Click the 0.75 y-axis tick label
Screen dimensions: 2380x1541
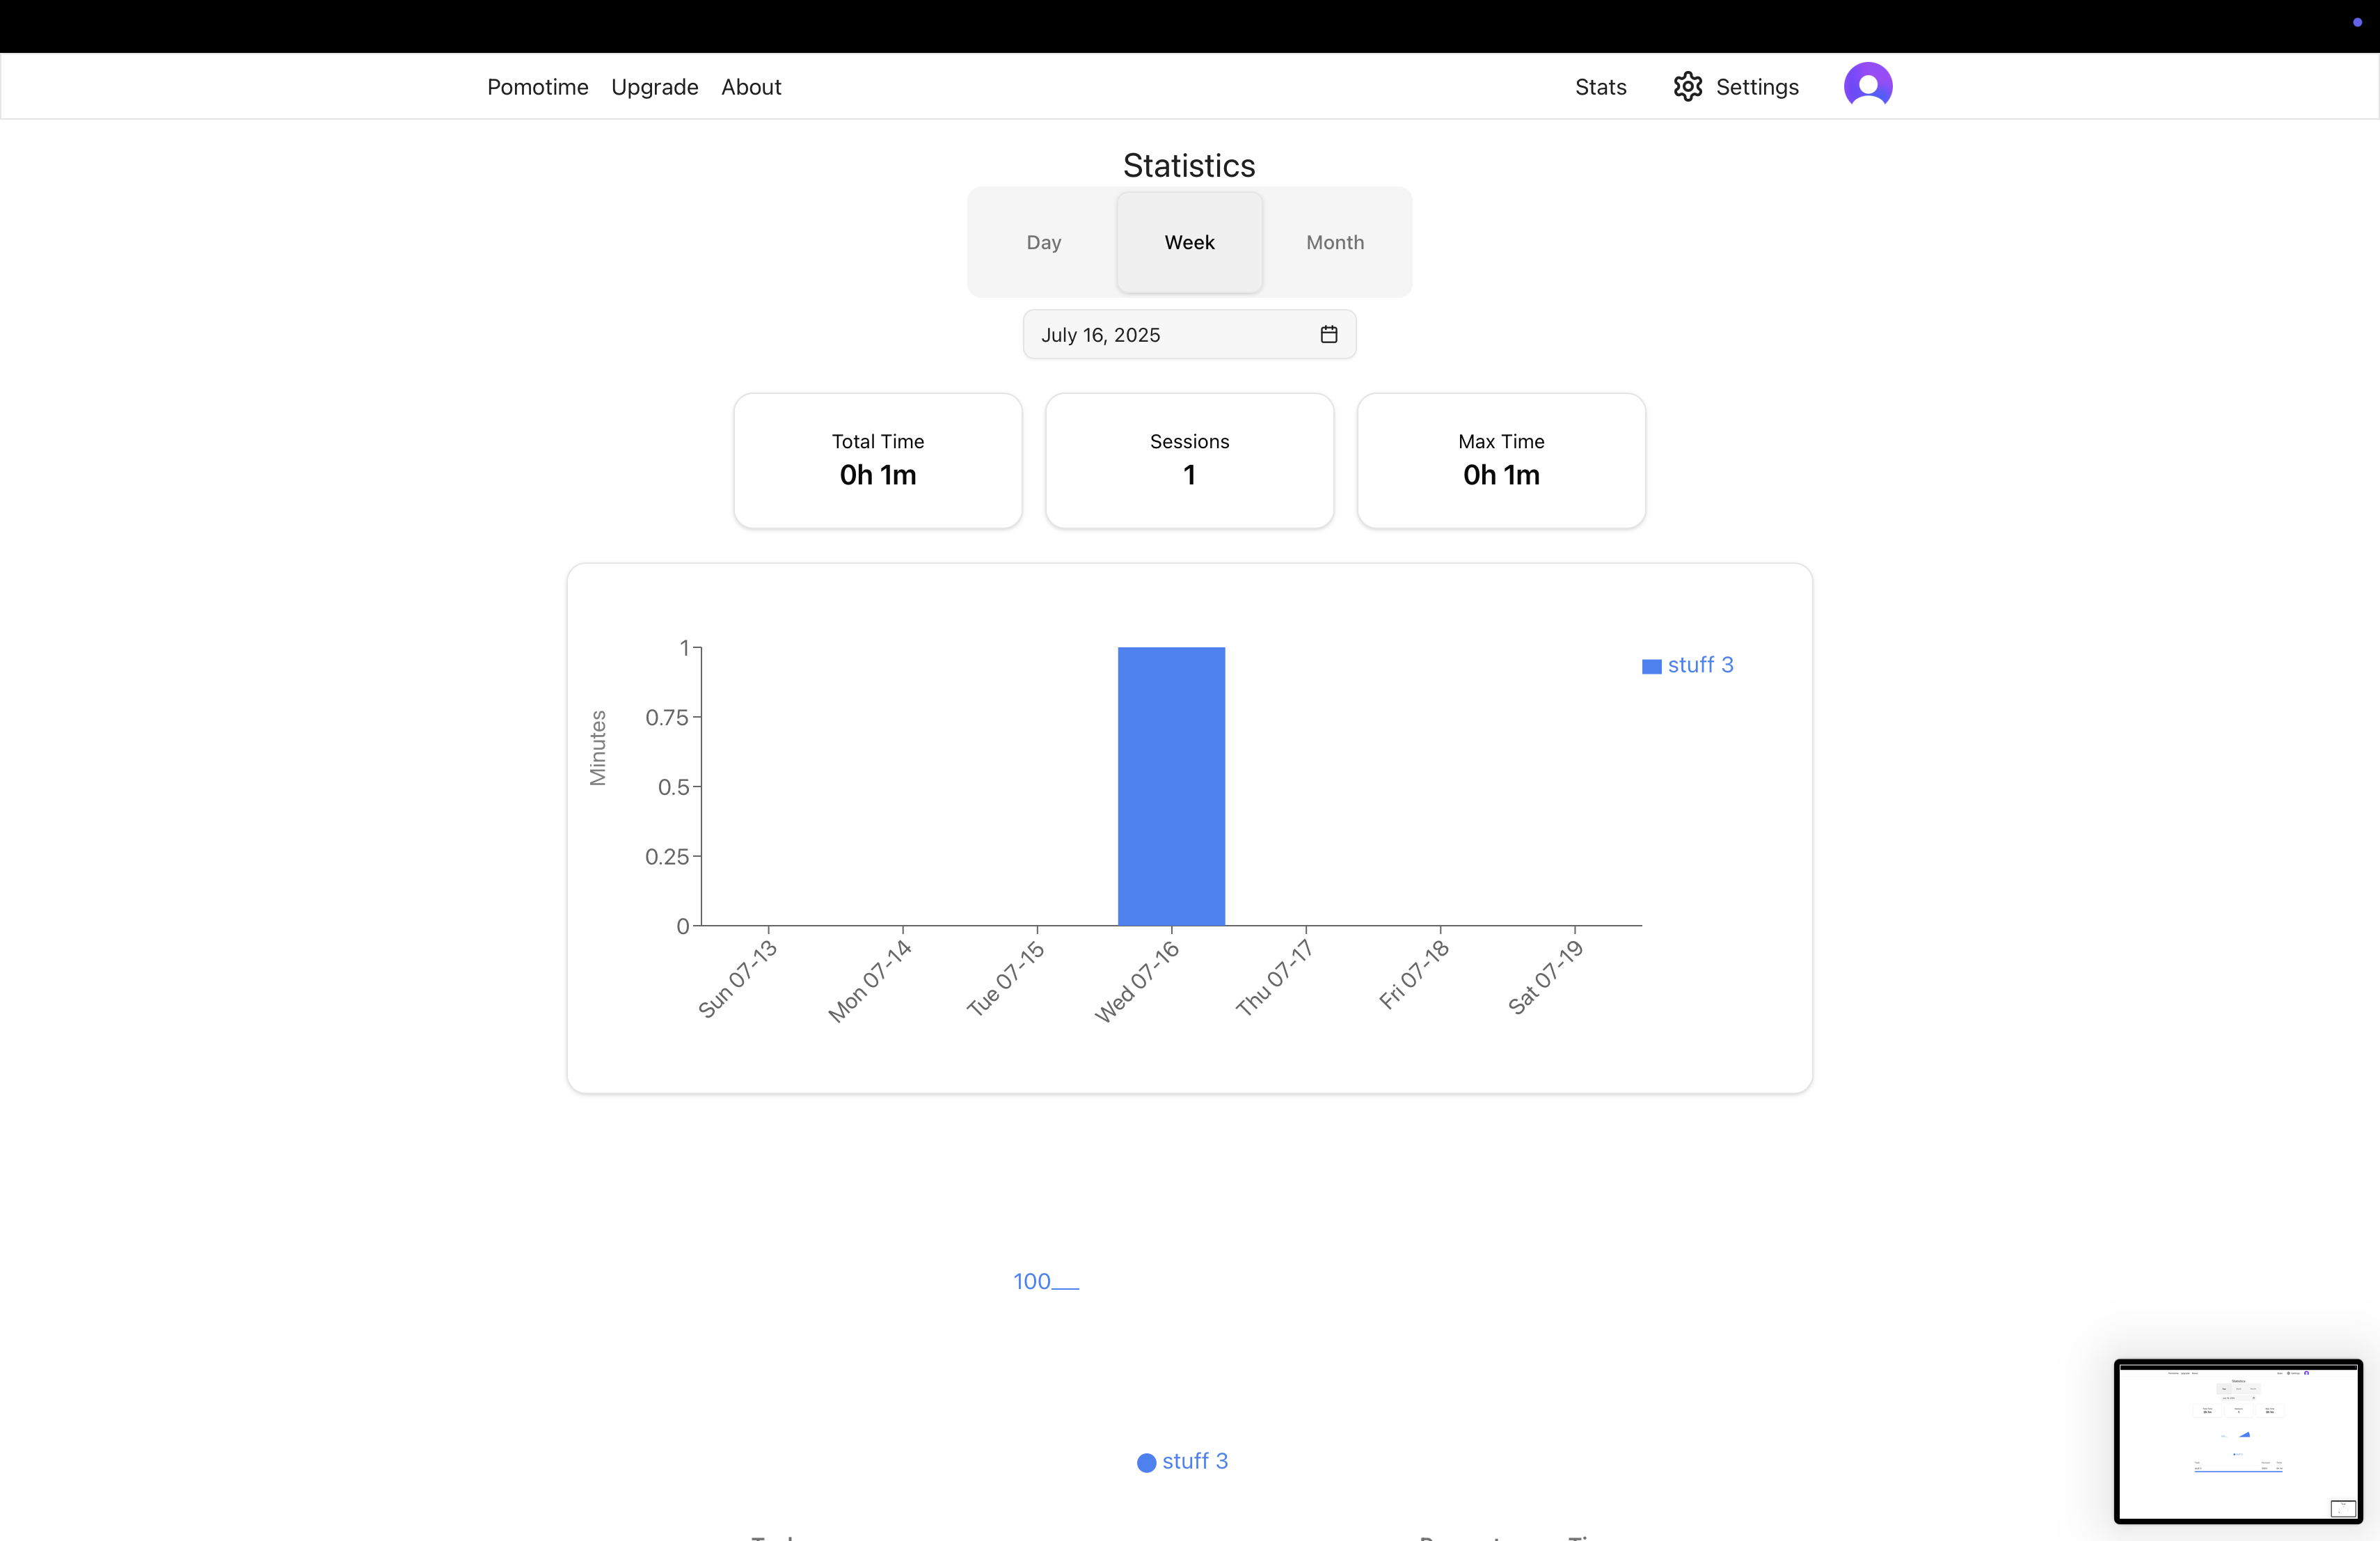tap(667, 717)
